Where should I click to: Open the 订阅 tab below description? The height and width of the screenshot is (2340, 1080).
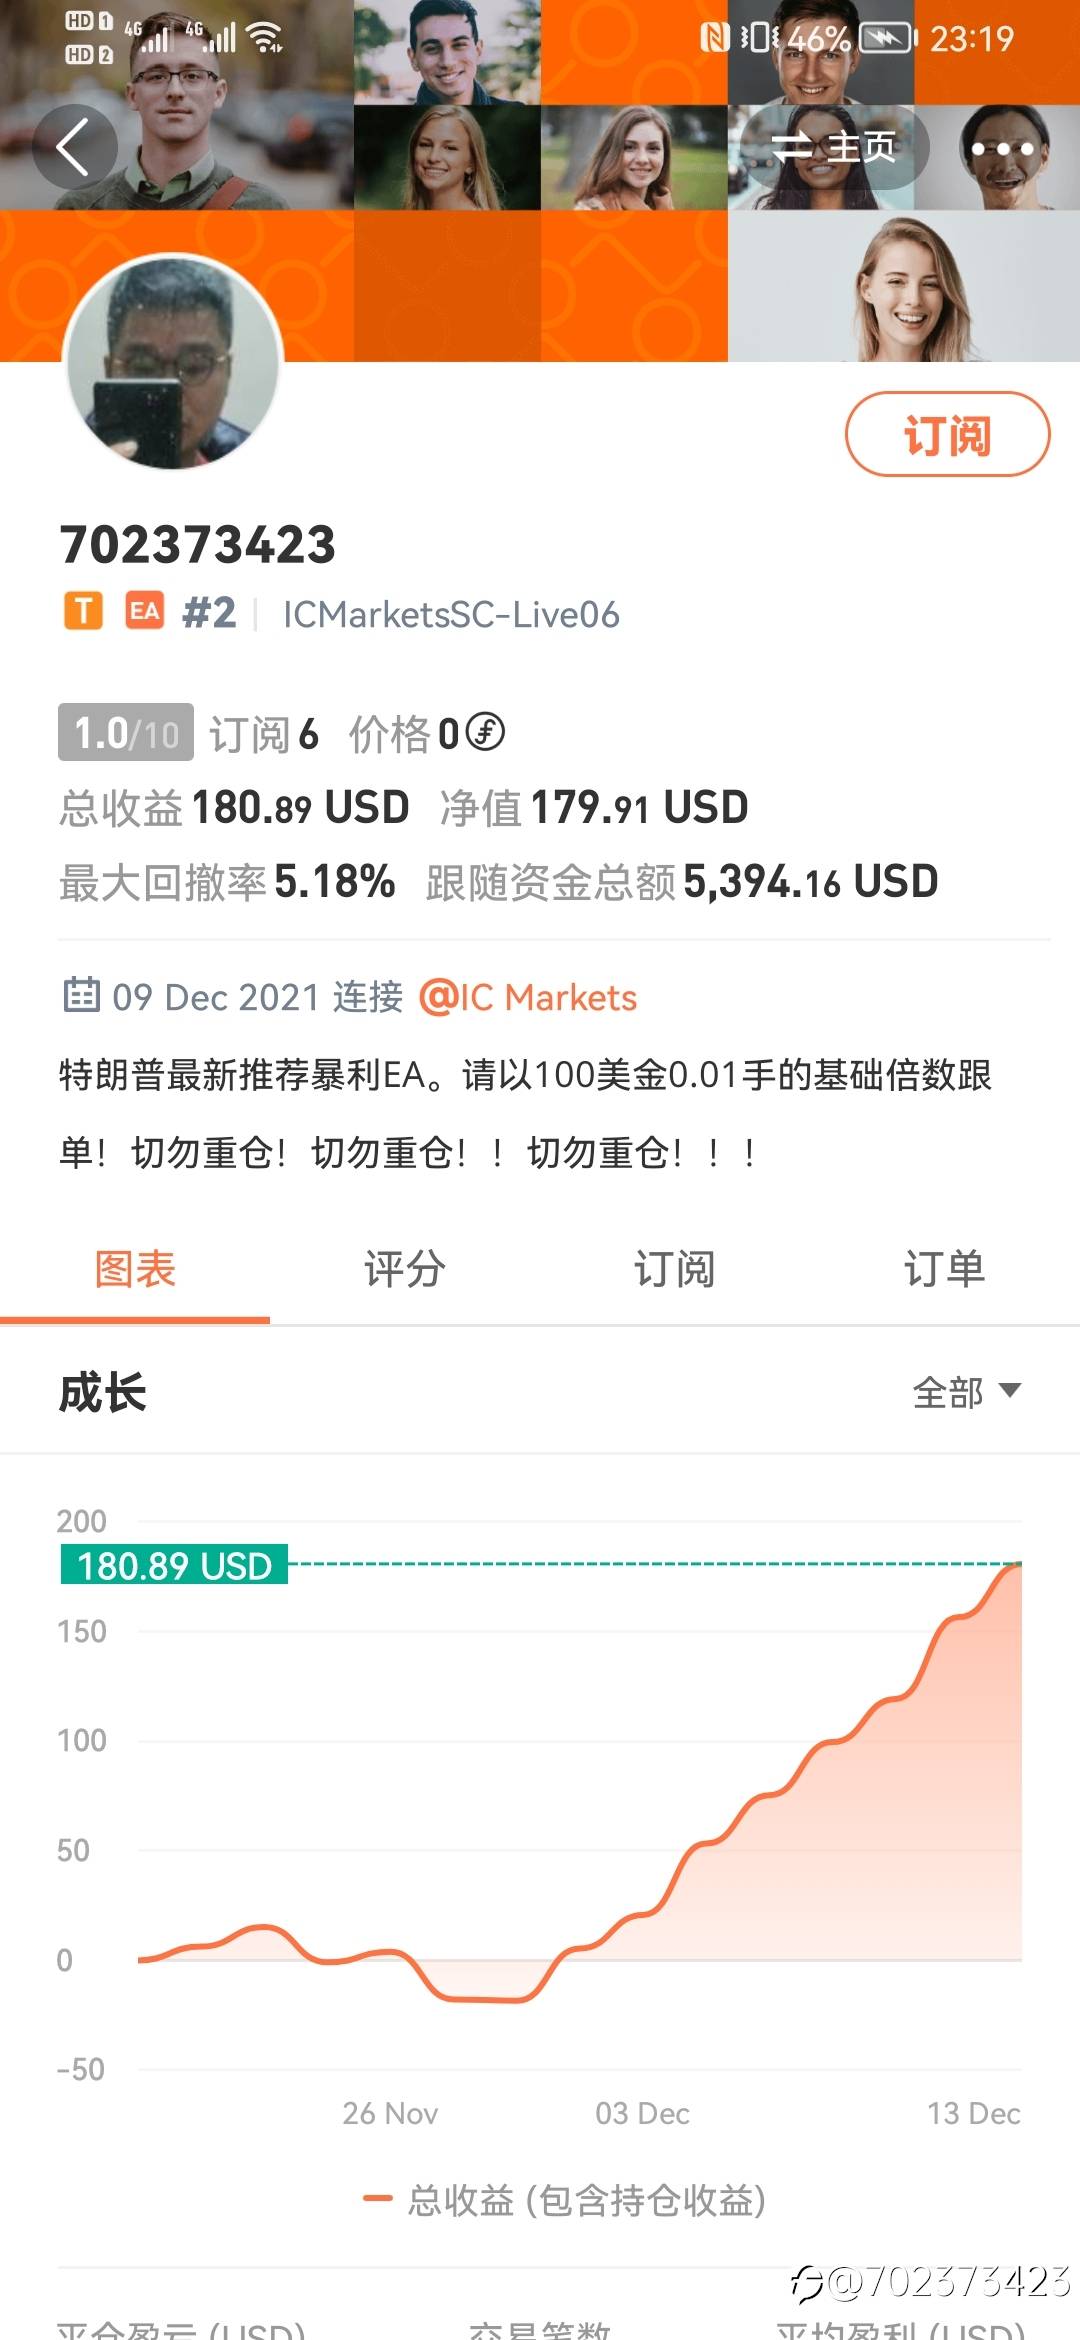[674, 1269]
